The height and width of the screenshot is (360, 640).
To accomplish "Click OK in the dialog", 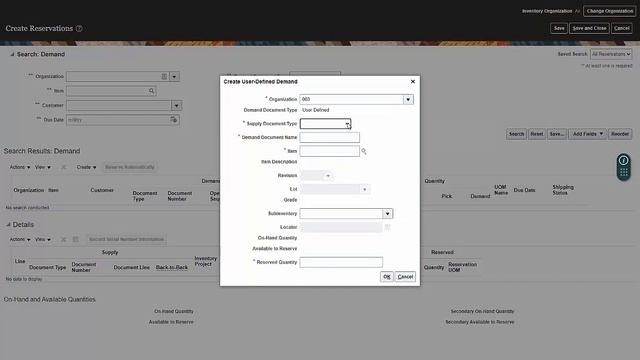I will pyautogui.click(x=387, y=277).
